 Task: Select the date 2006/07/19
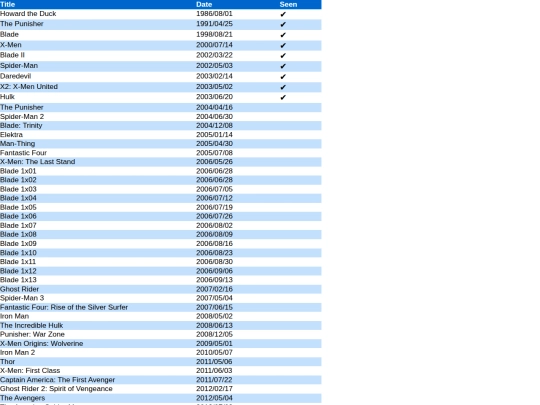pos(214,207)
